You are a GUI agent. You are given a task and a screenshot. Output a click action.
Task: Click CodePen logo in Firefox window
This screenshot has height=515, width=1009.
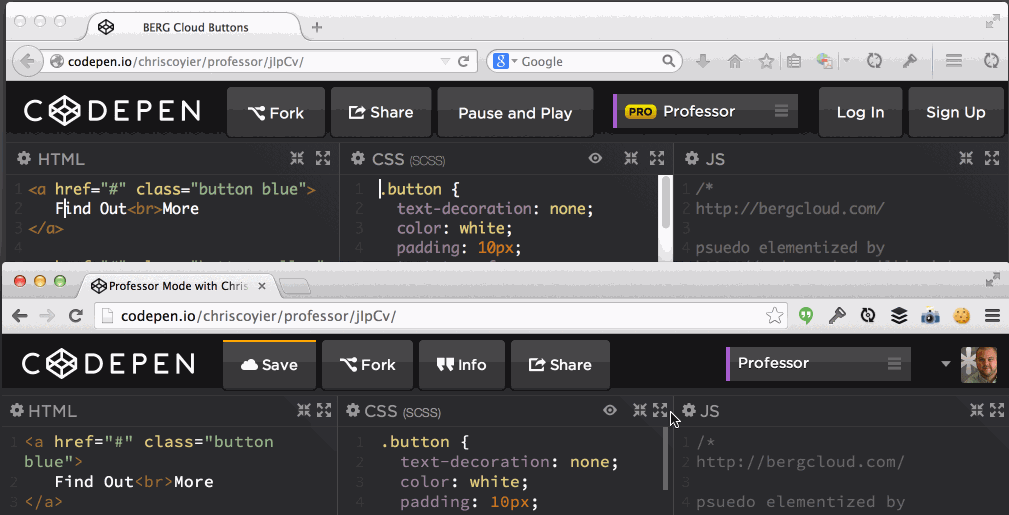(x=112, y=111)
